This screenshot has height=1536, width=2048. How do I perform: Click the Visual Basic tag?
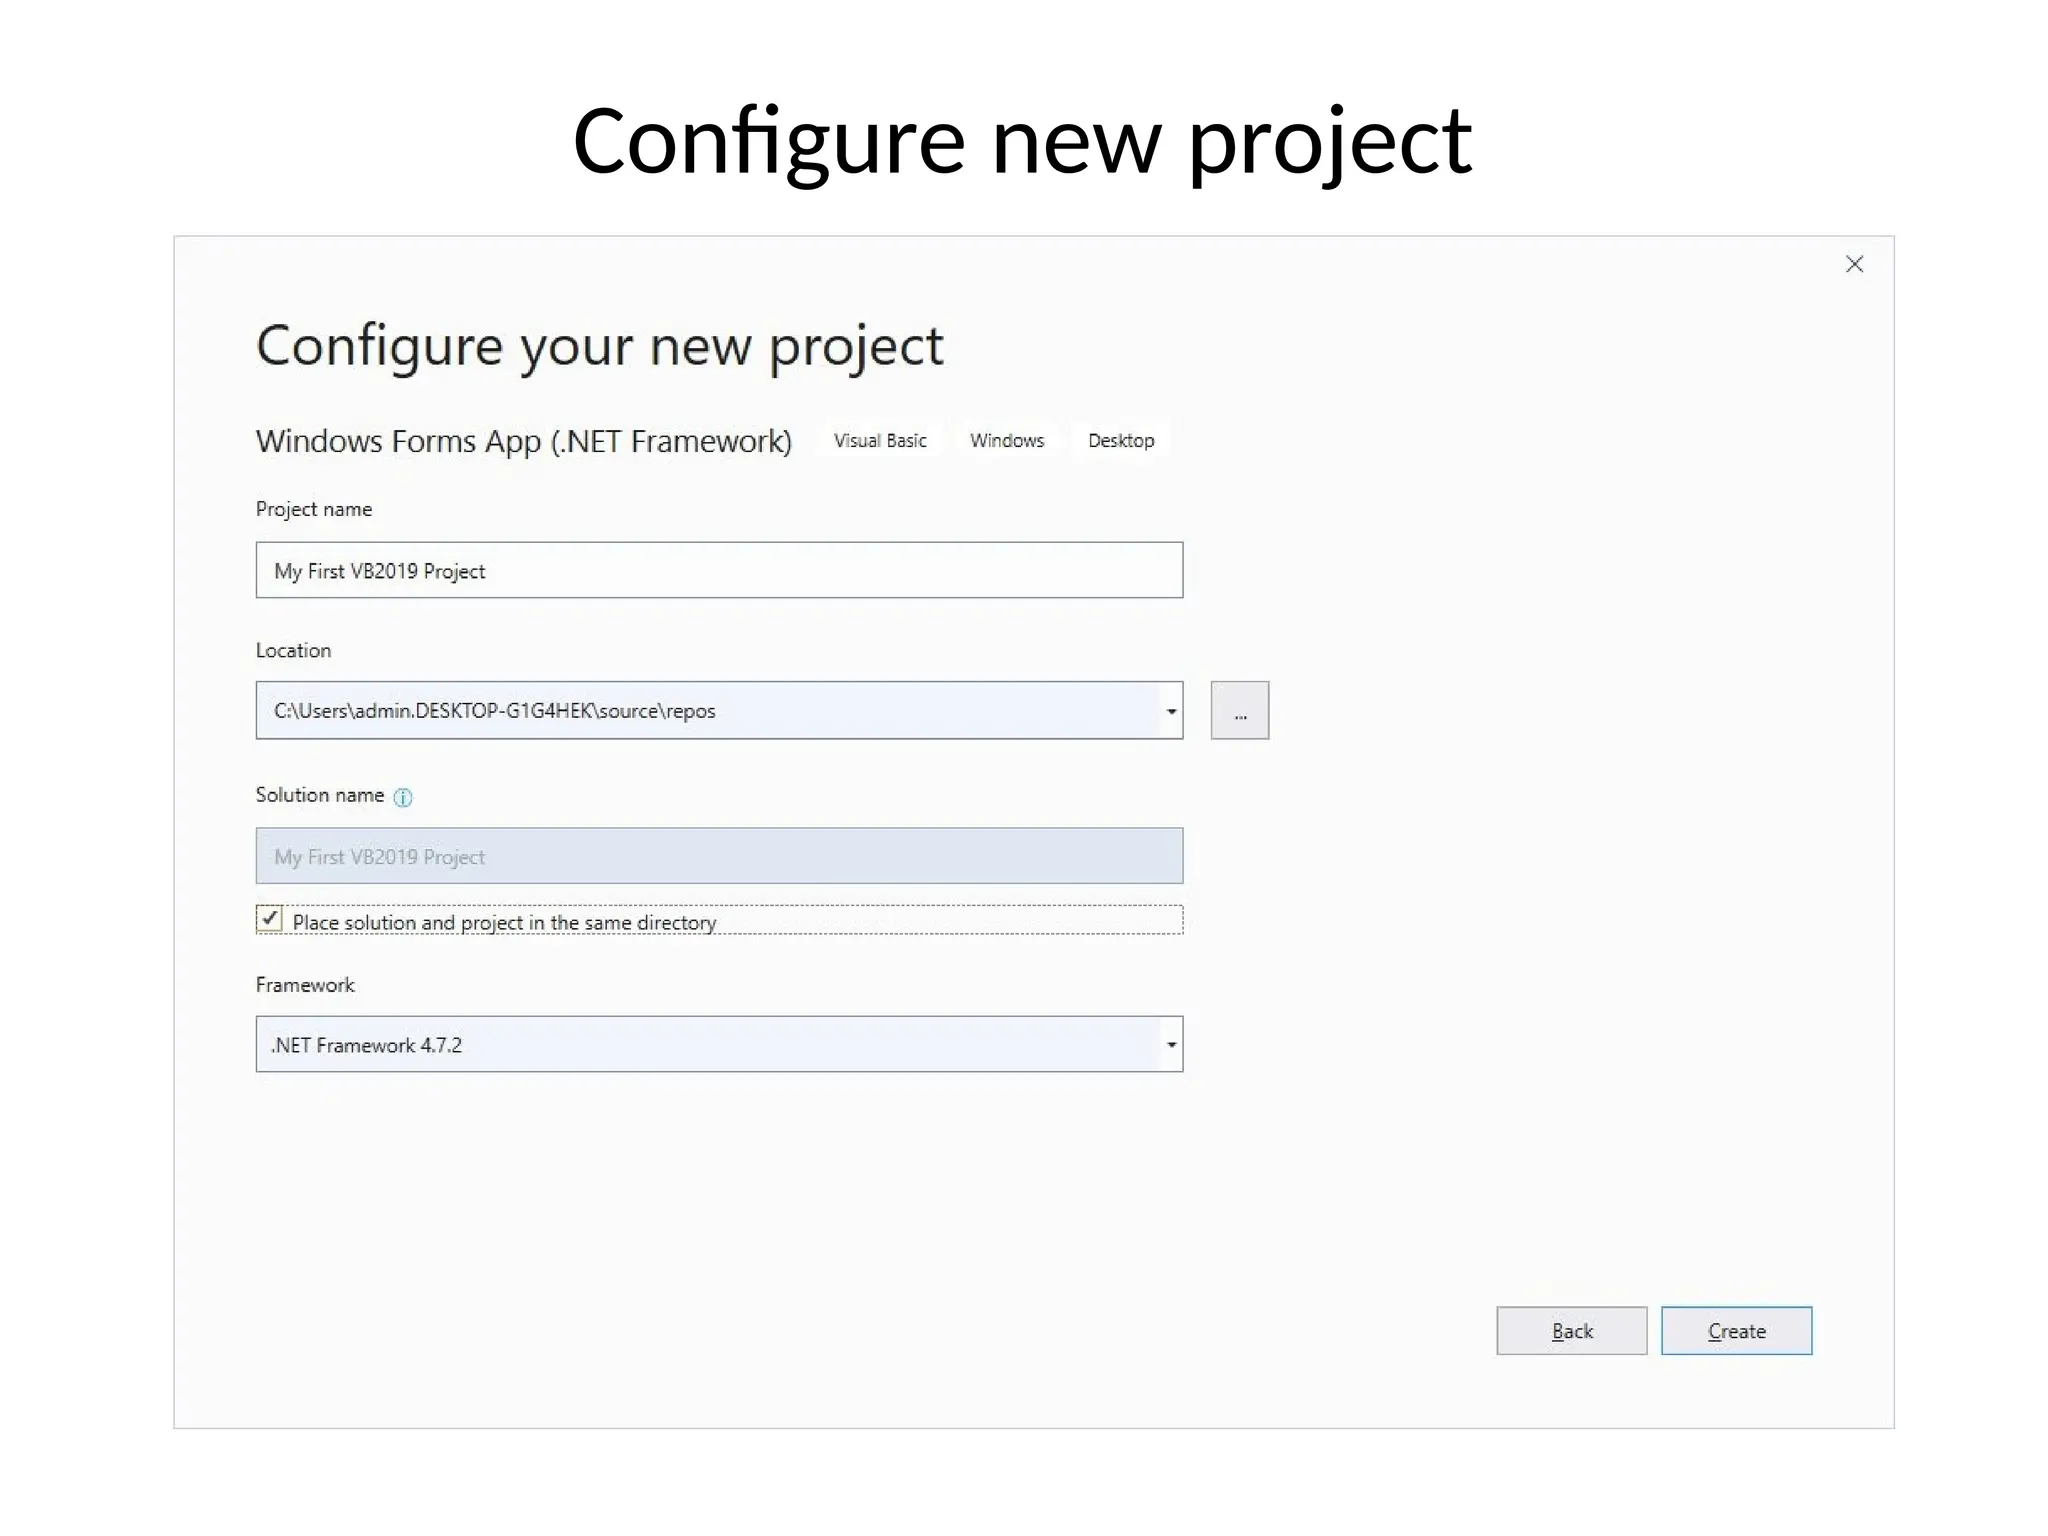[x=880, y=441]
